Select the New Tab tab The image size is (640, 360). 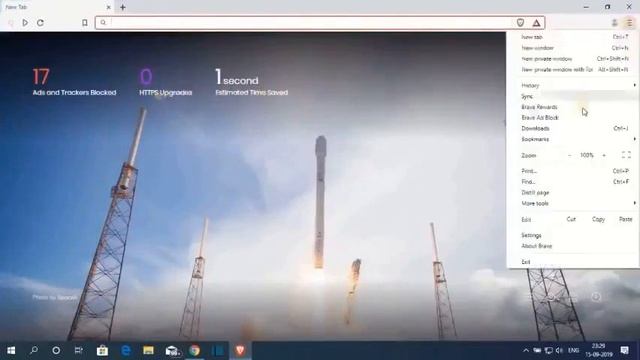pos(57,7)
